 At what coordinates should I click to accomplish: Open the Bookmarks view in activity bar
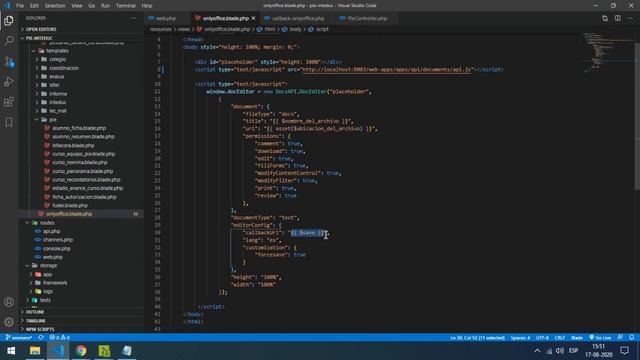[x=9, y=122]
